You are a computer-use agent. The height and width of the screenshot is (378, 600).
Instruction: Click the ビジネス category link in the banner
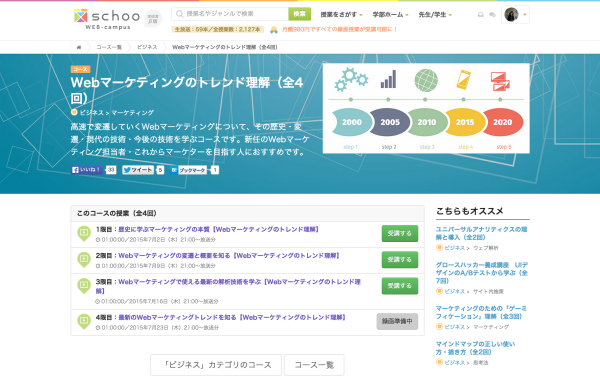91,112
